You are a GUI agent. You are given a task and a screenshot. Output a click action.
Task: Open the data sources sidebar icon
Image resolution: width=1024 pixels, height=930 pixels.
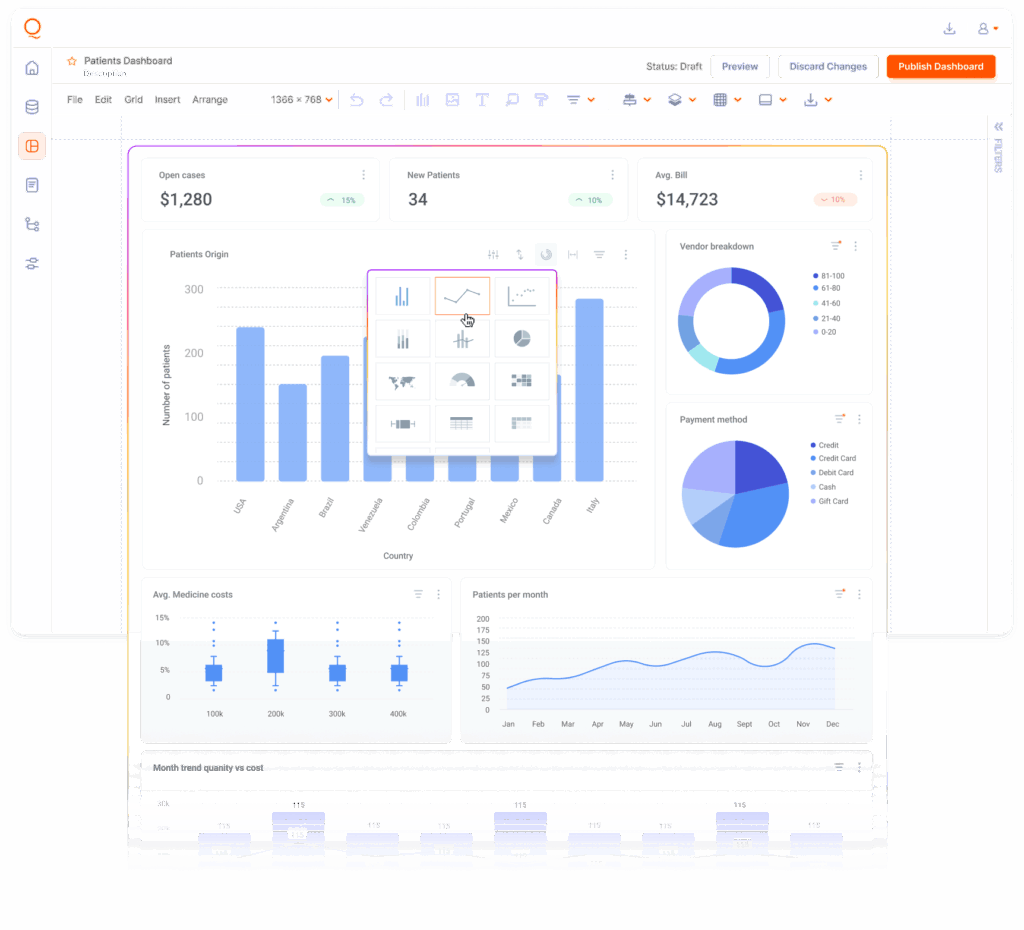click(32, 107)
